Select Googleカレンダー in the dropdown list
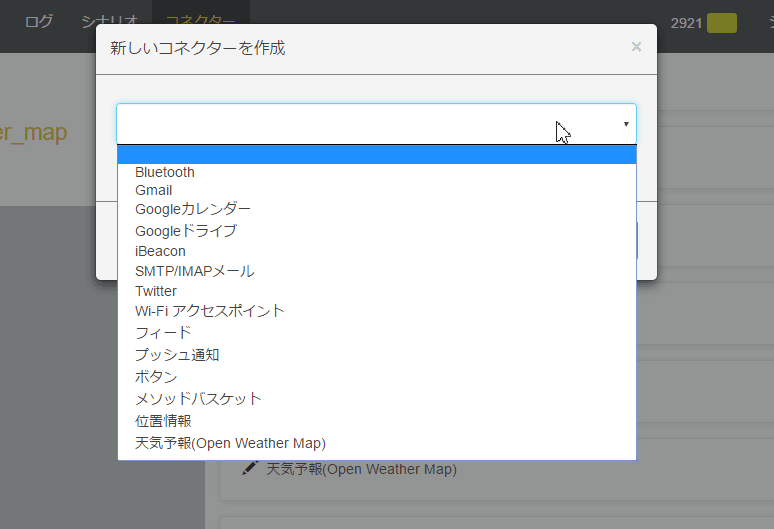 pos(193,209)
